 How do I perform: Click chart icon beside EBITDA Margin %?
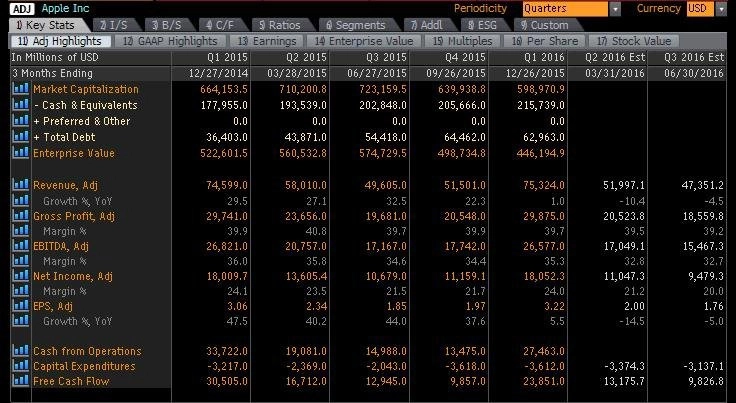click(x=21, y=261)
